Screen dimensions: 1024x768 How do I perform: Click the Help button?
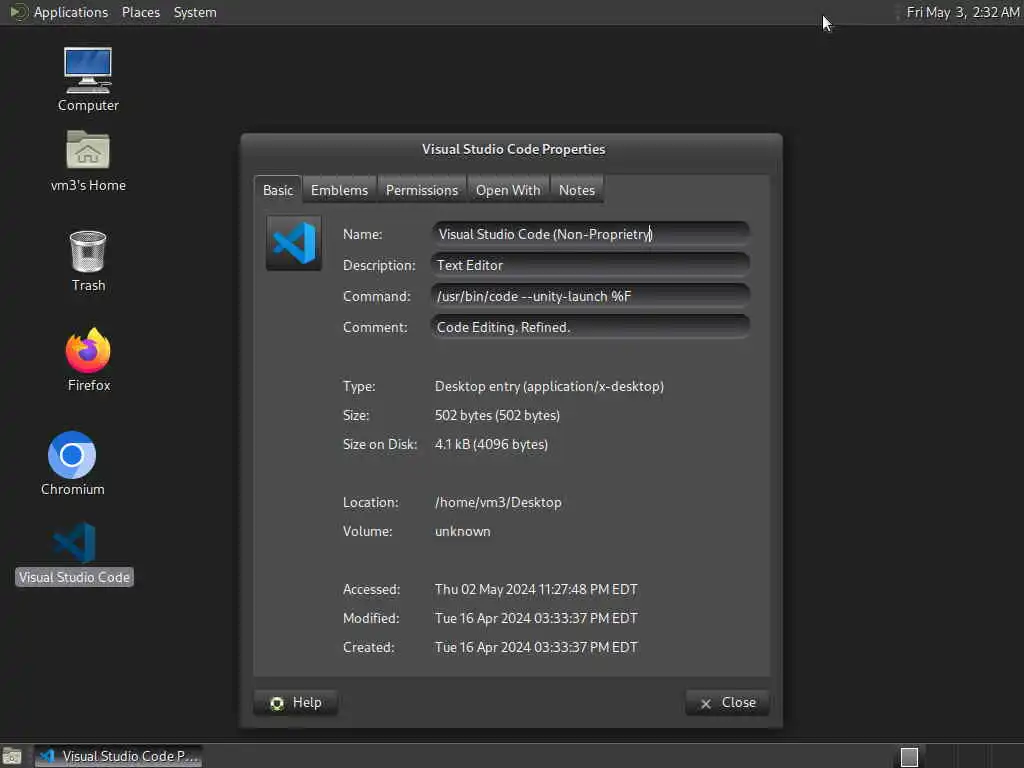pos(296,703)
